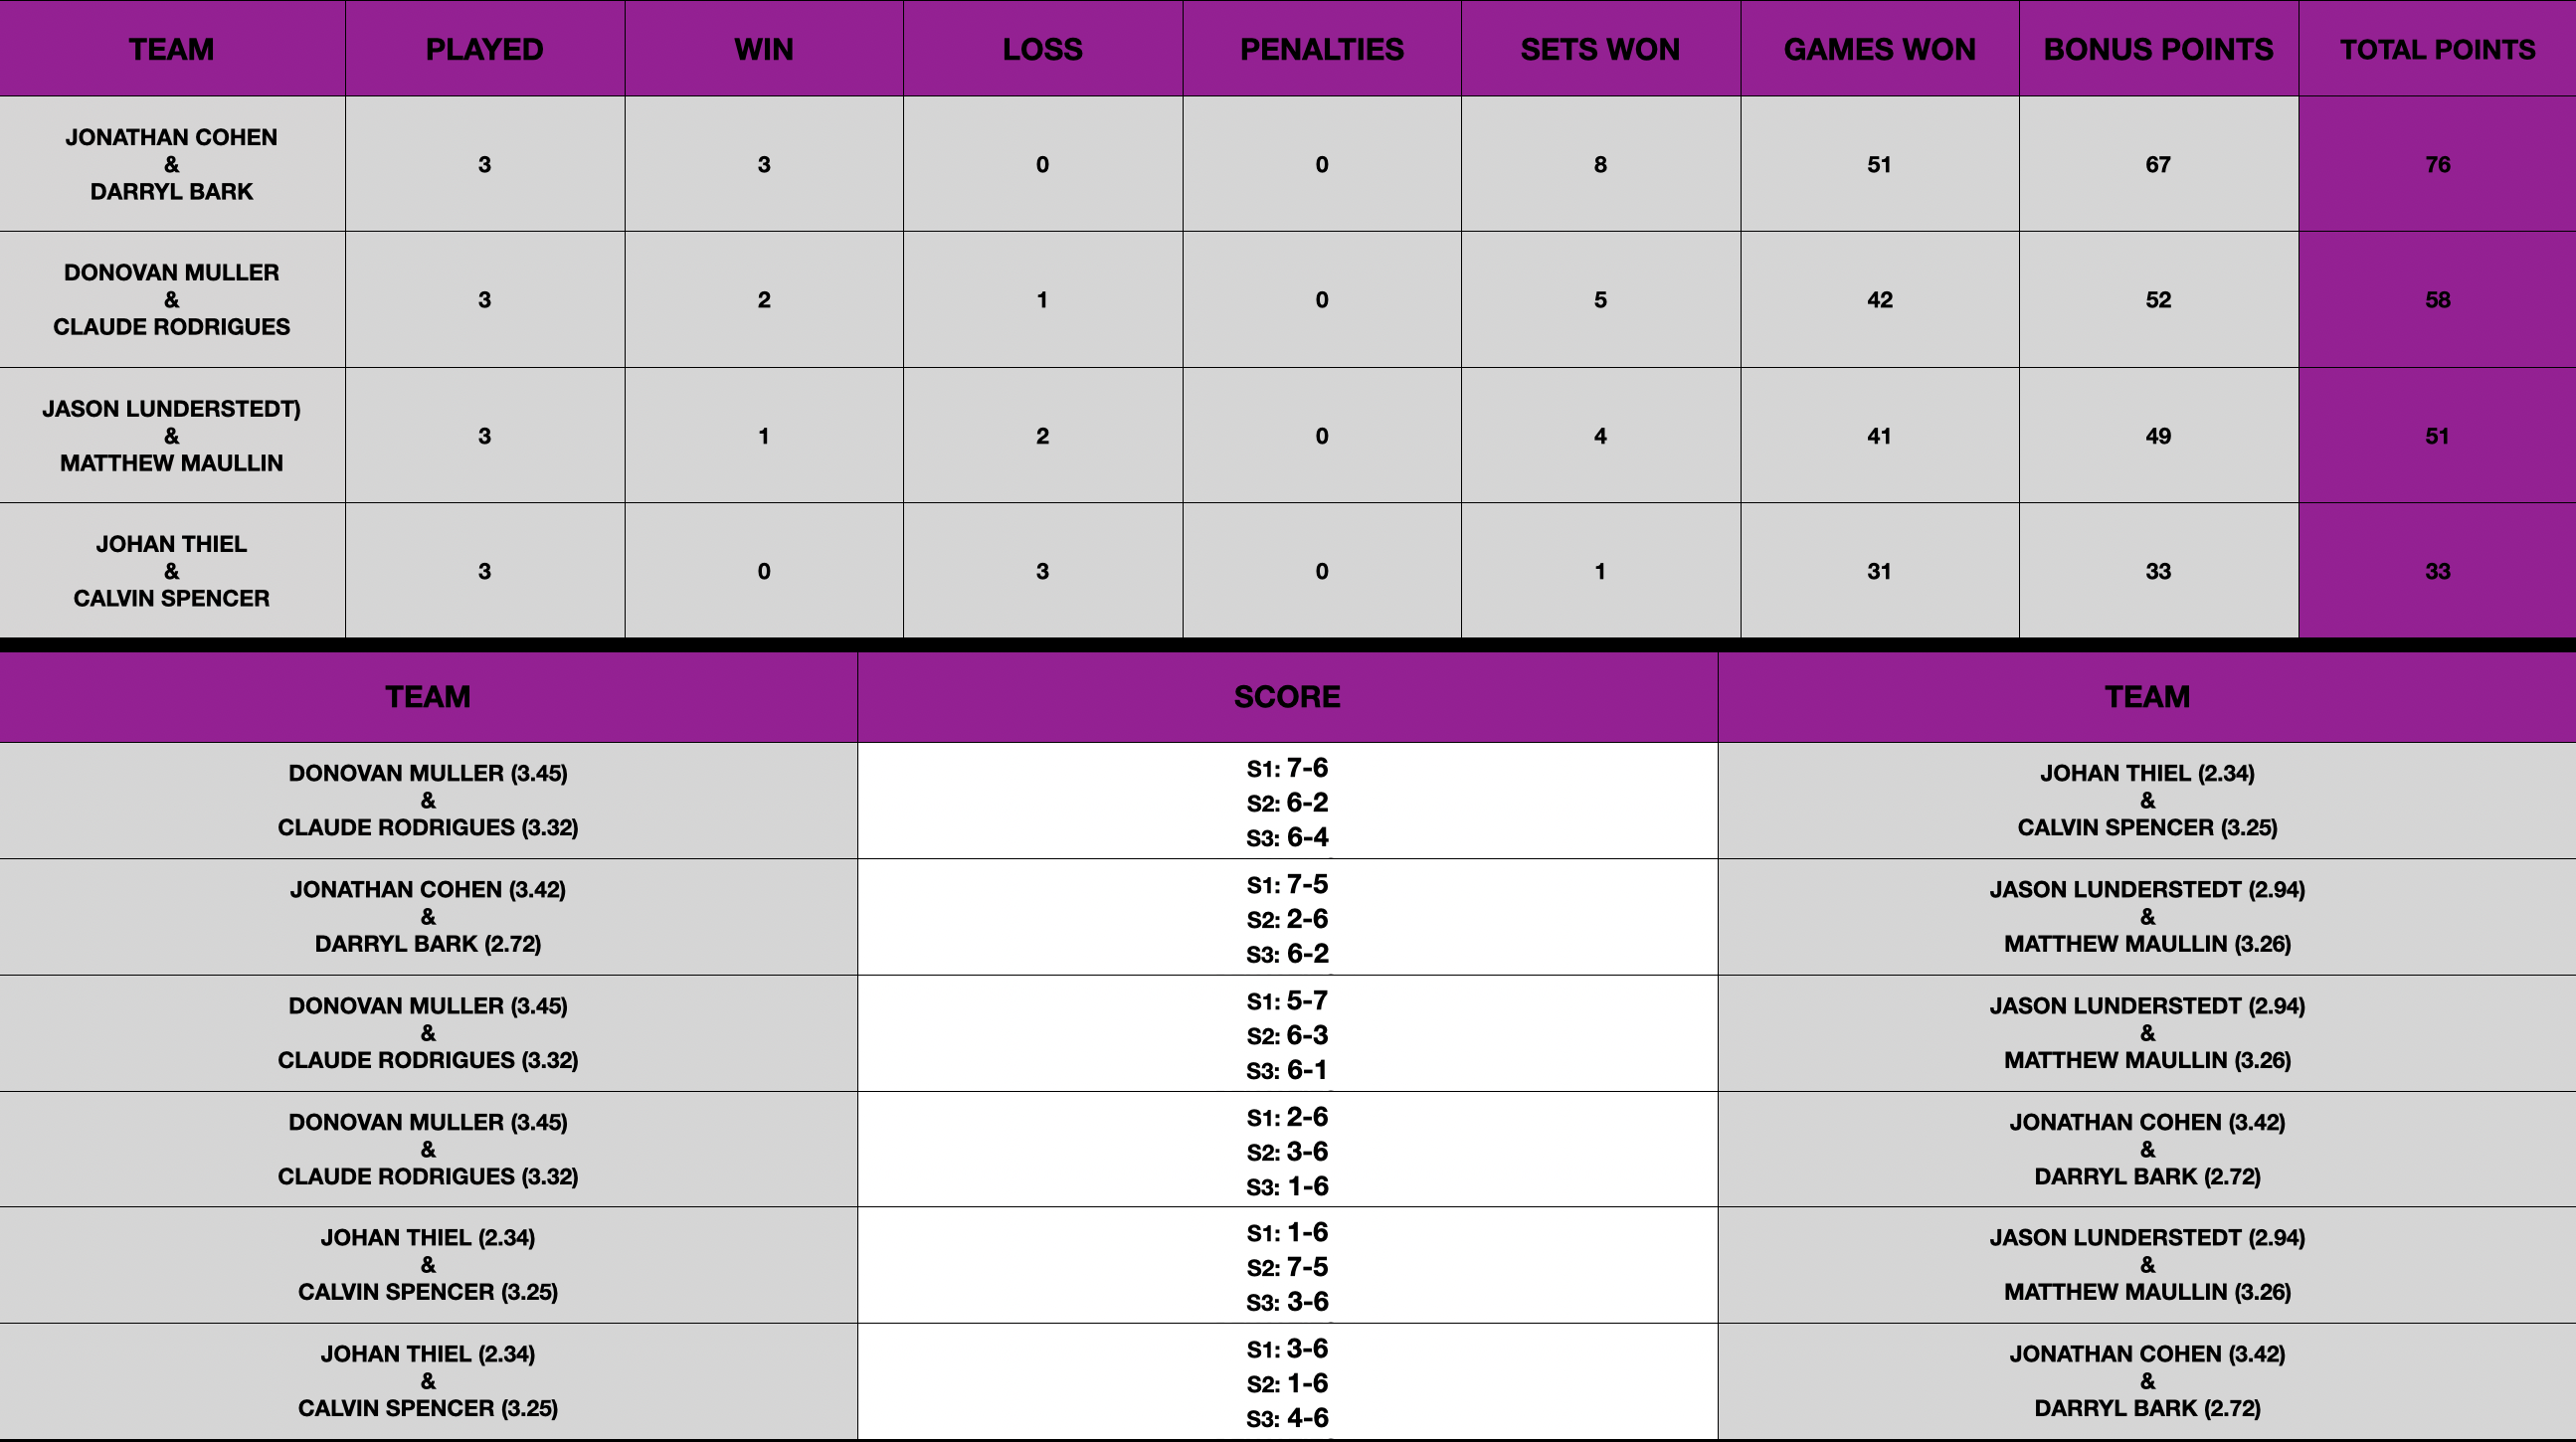Viewport: 2576px width, 1442px height.
Task: Click the score cell starting with S1: 5-7
Action: pos(1287,1034)
